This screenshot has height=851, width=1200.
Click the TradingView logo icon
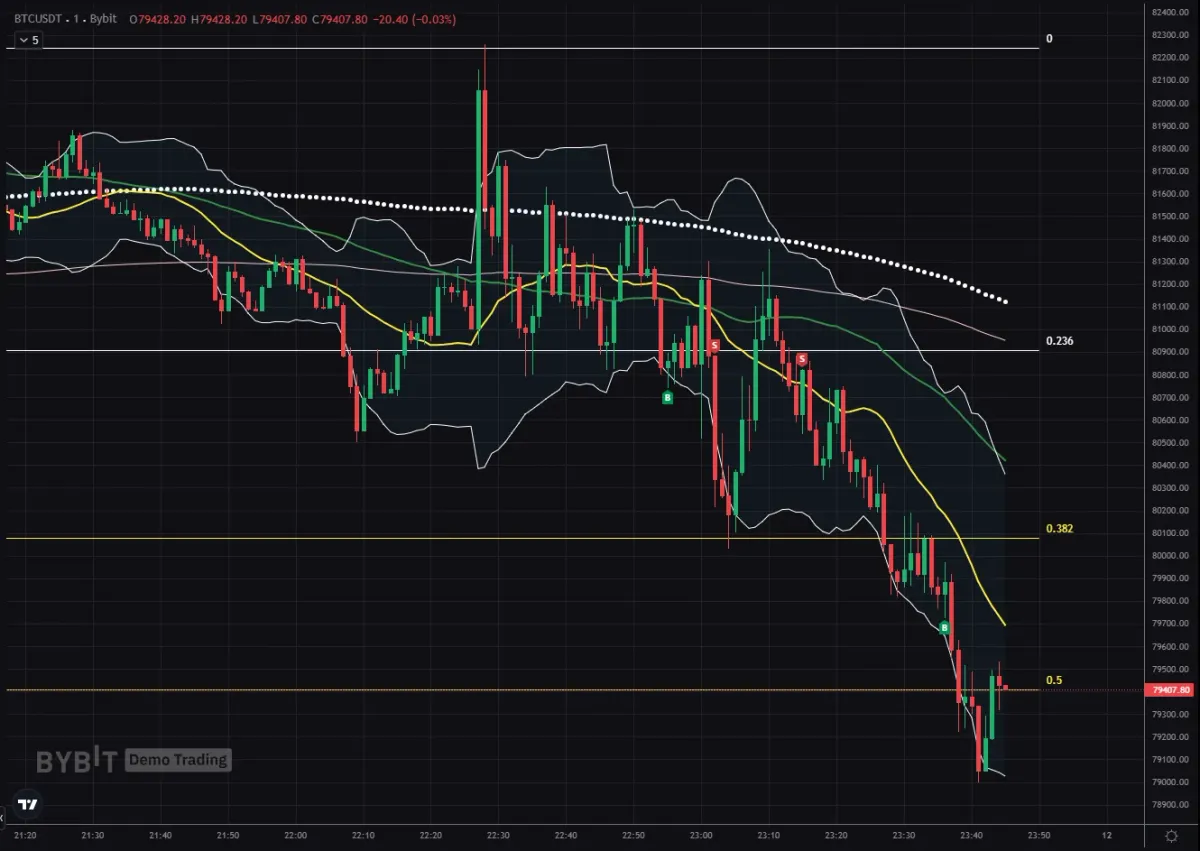point(28,804)
